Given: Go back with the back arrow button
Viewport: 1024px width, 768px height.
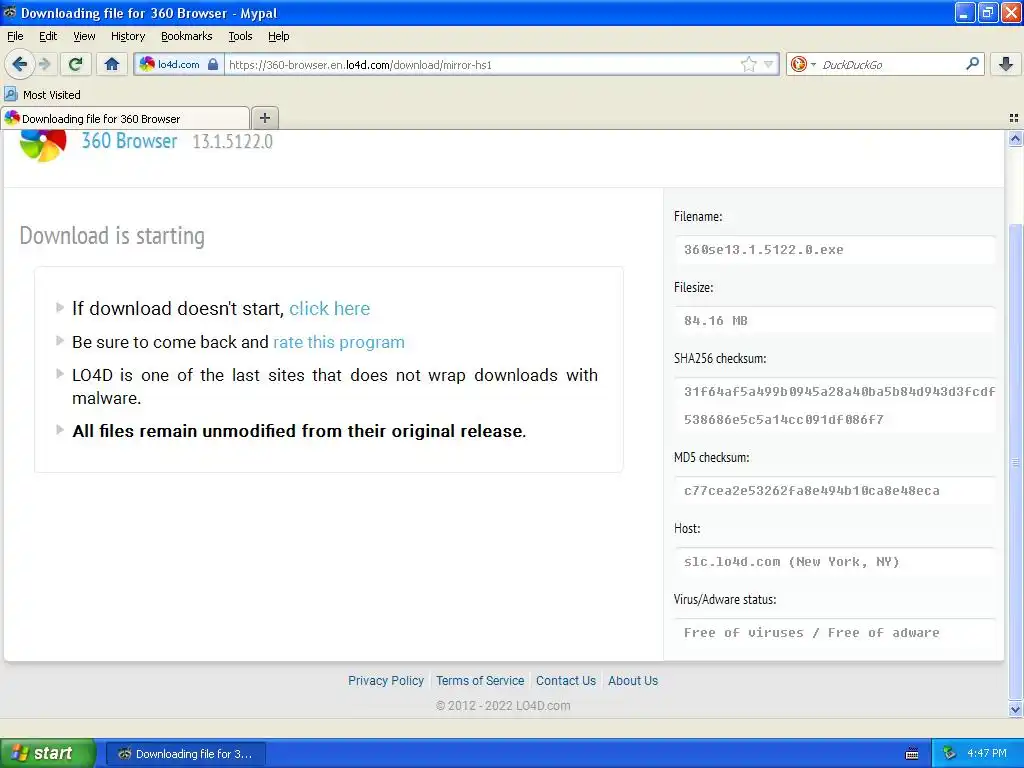Looking at the screenshot, I should pos(20,64).
